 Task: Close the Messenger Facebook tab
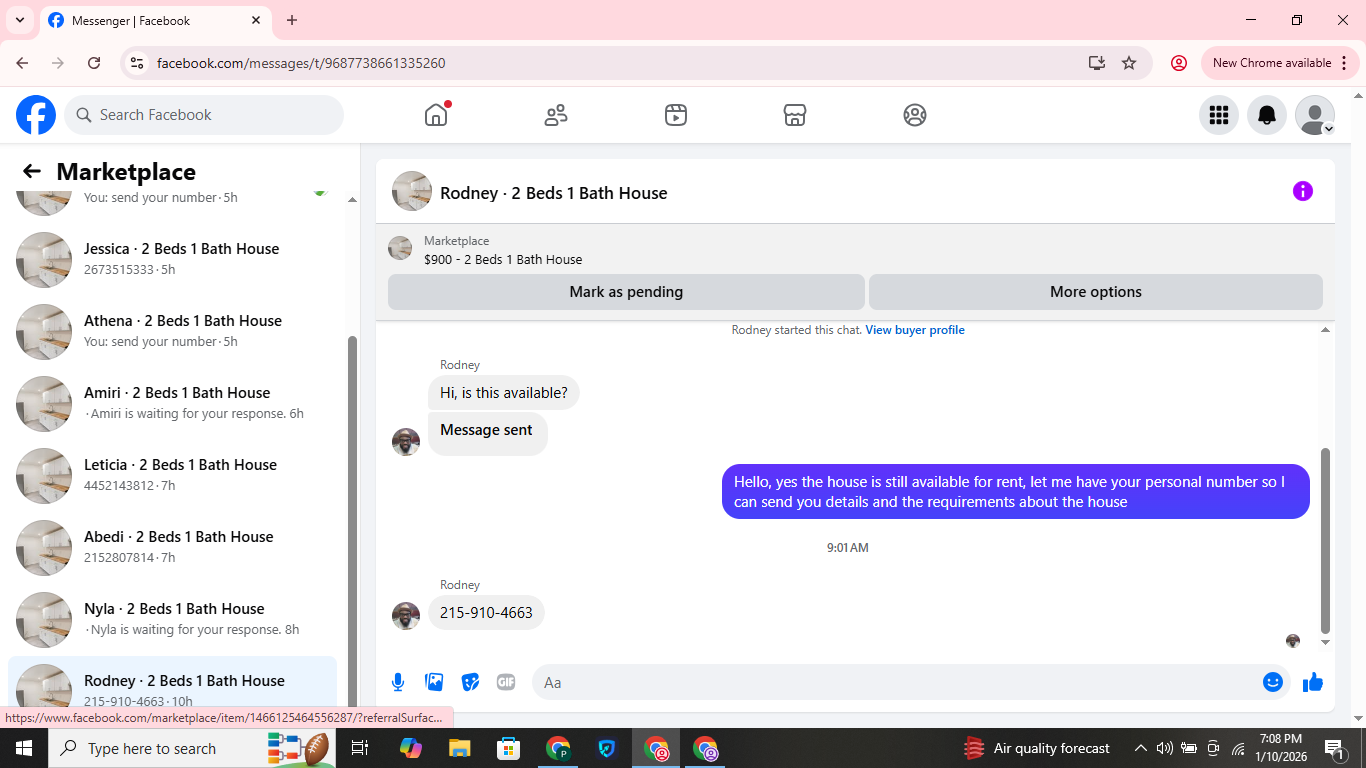256,20
